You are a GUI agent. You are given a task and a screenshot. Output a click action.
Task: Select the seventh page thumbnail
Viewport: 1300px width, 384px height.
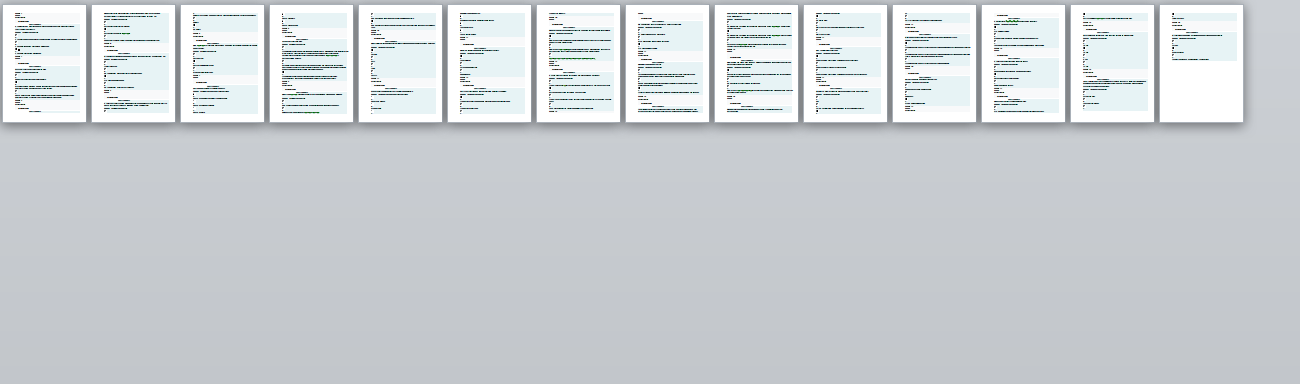(x=578, y=63)
